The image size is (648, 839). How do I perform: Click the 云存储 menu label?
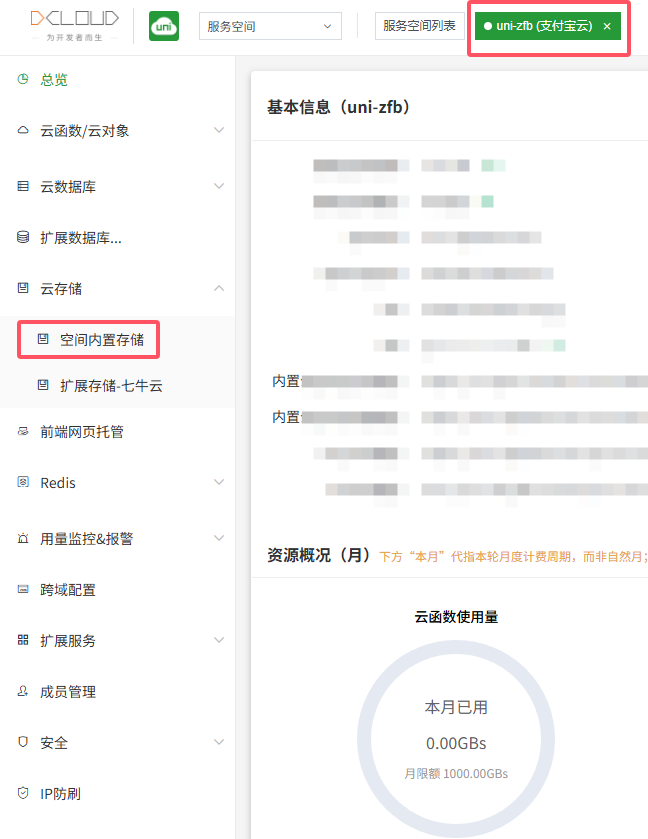tap(61, 289)
